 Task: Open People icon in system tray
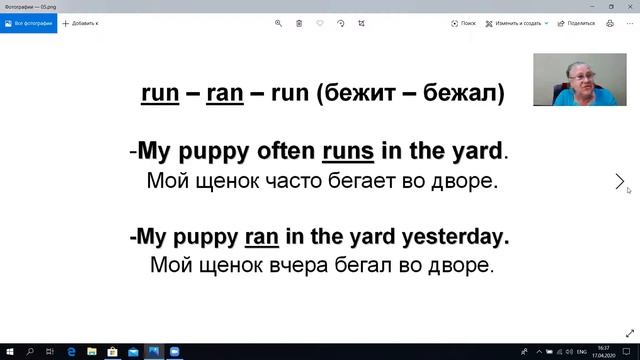pyautogui.click(x=524, y=351)
